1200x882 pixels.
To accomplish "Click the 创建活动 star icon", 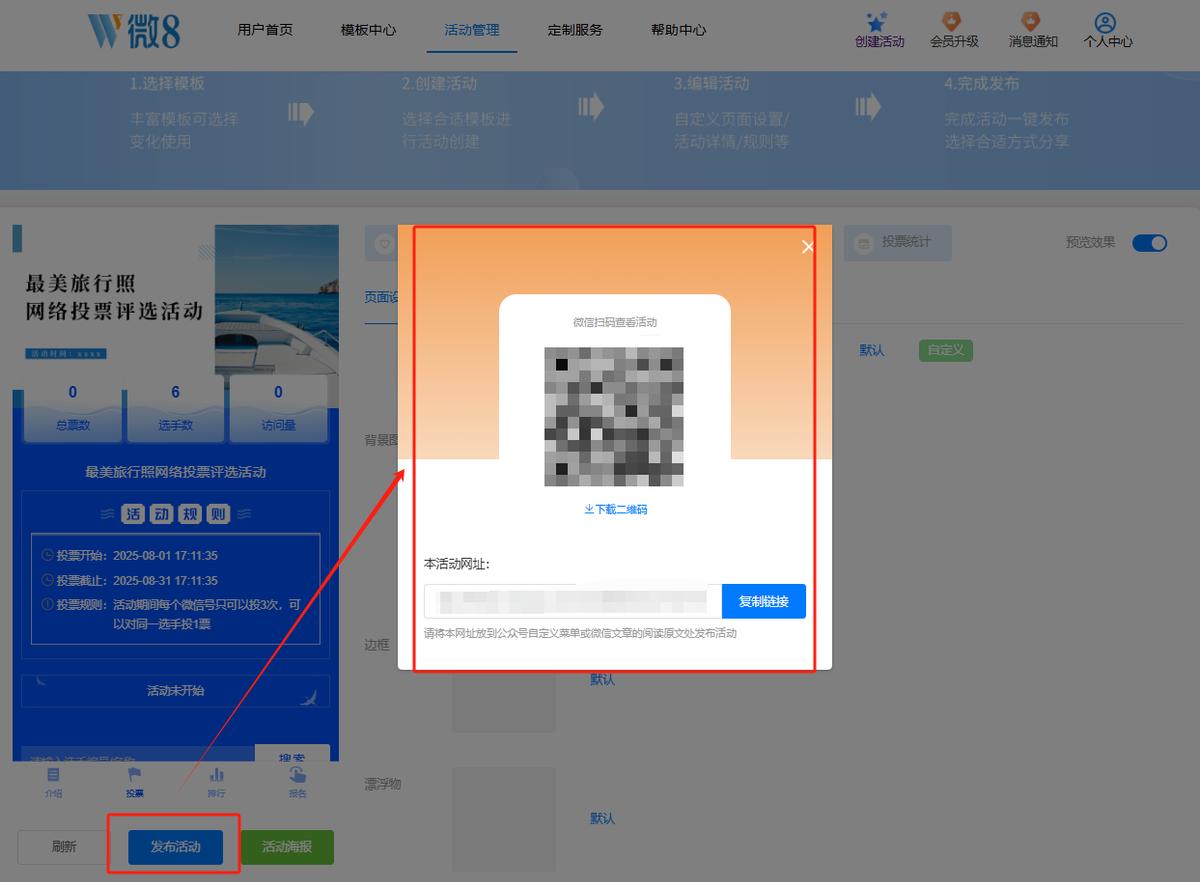I will point(879,21).
